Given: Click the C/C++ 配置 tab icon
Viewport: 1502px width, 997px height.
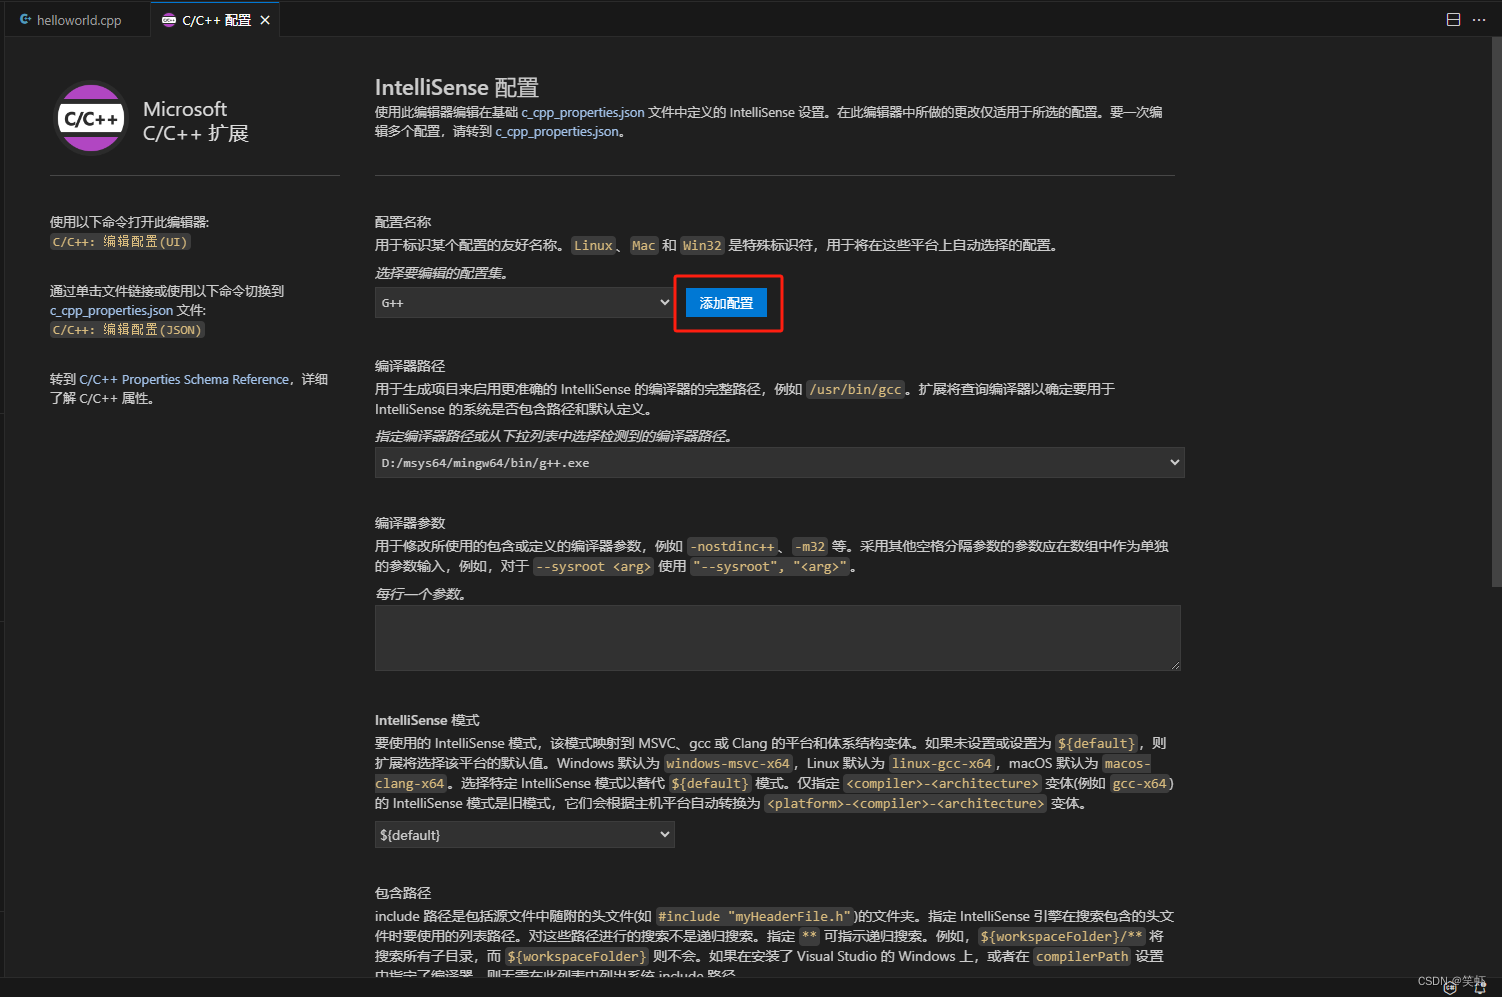Looking at the screenshot, I should tap(169, 20).
